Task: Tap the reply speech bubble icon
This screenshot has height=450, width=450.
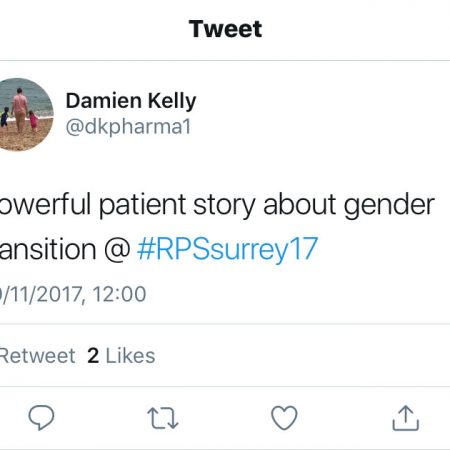Action: pyautogui.click(x=41, y=417)
